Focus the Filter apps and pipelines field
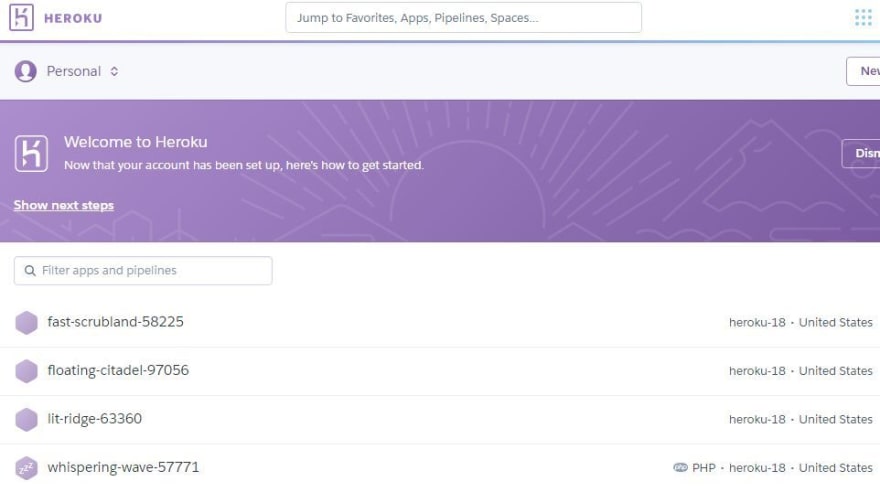This screenshot has height=492, width=880. pos(143,270)
